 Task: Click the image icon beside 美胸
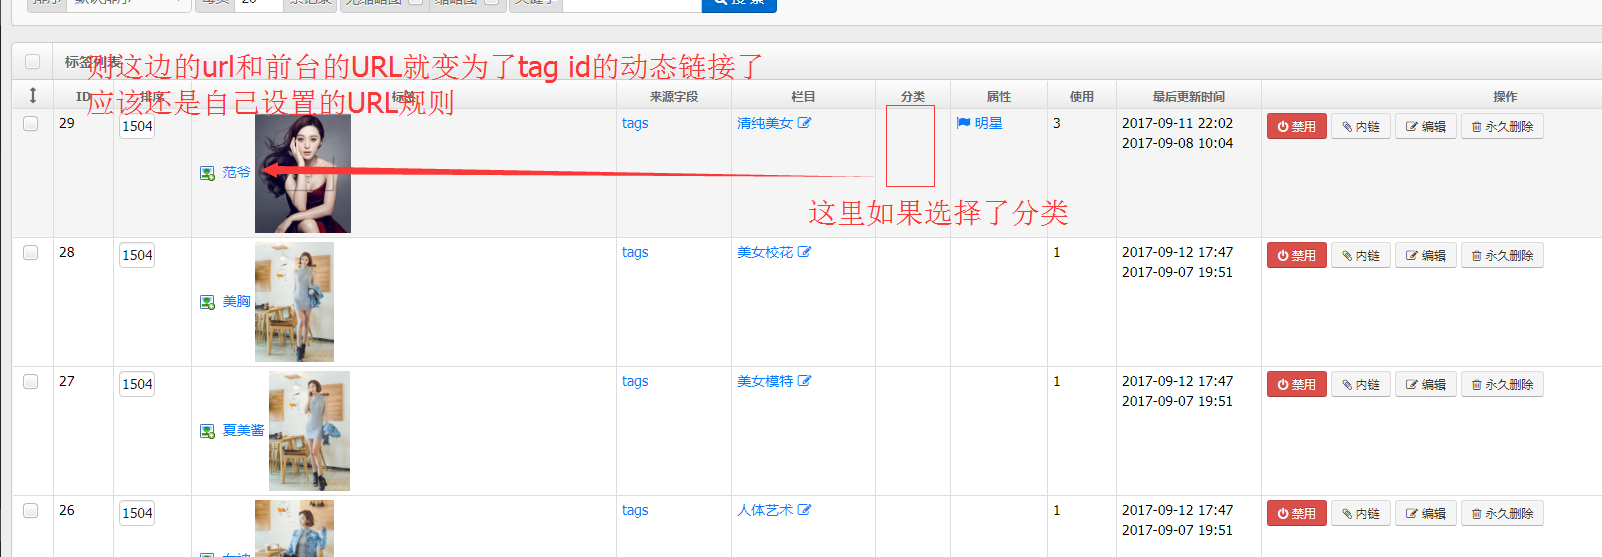[207, 302]
